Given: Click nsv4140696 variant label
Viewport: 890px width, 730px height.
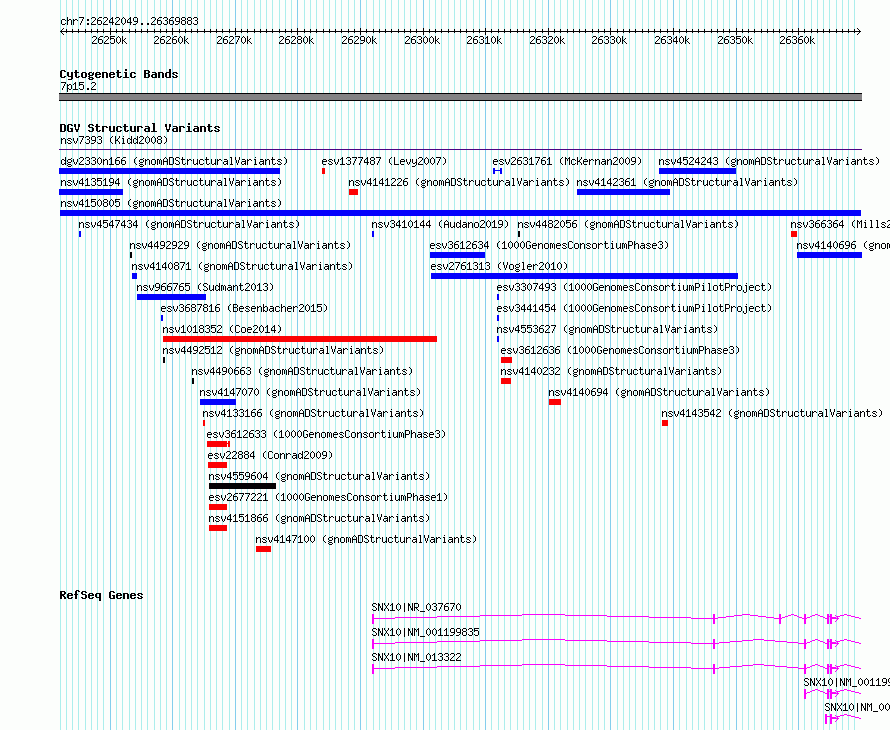Looking at the screenshot, I should 842,245.
